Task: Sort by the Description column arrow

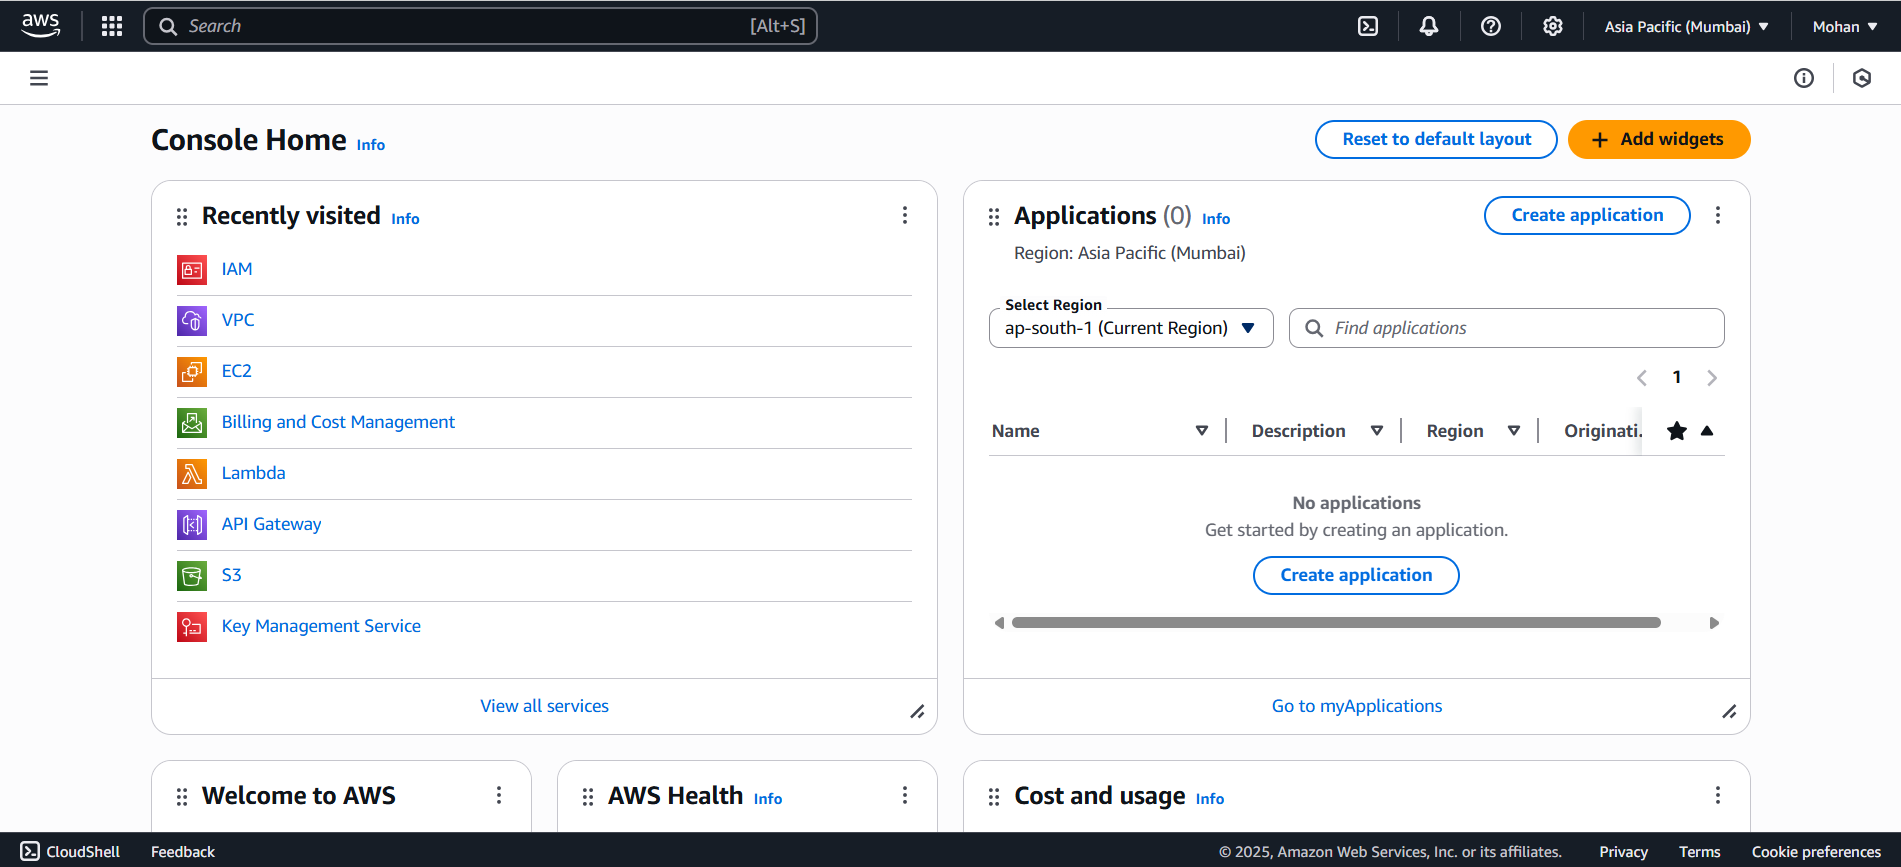Action: [1377, 431]
